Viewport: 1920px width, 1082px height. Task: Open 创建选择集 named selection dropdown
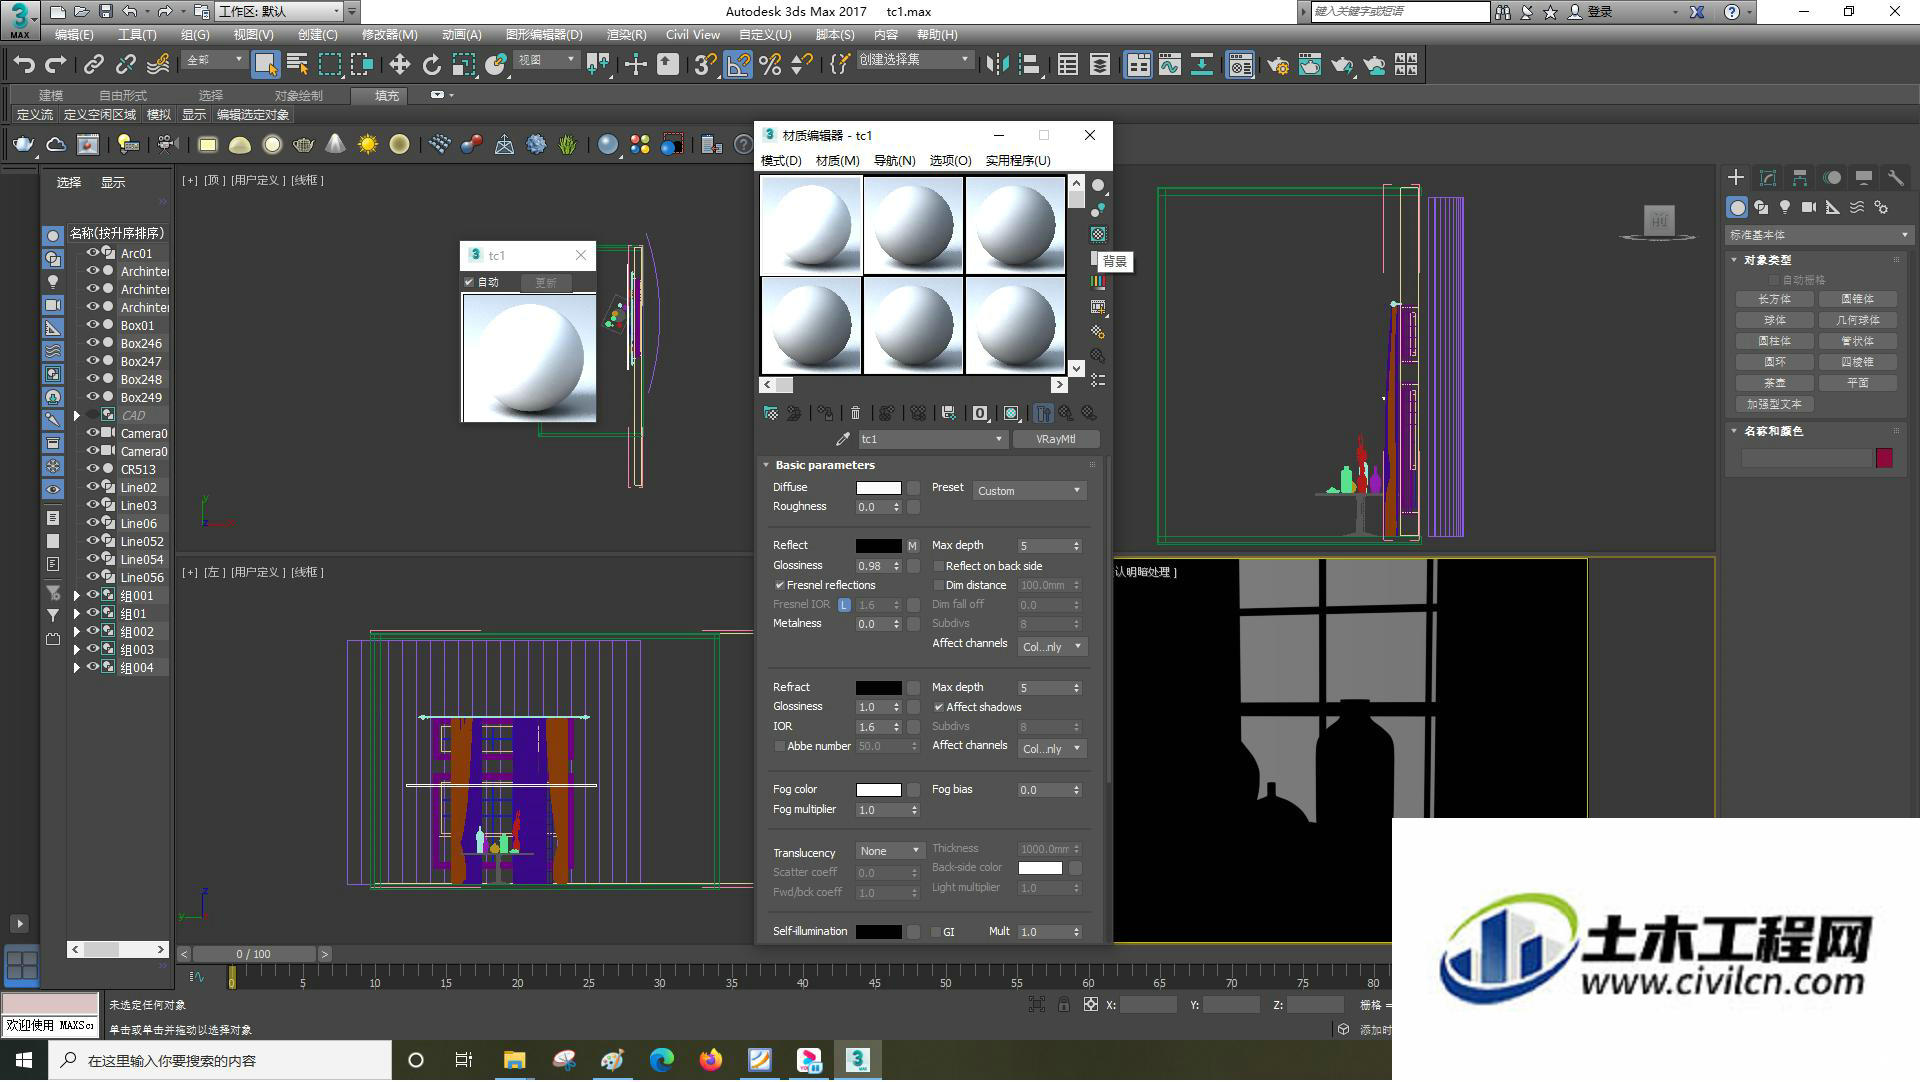(914, 60)
